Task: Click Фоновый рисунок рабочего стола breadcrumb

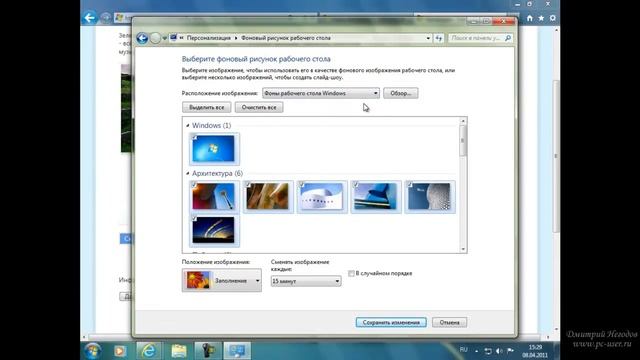Action: coord(286,38)
